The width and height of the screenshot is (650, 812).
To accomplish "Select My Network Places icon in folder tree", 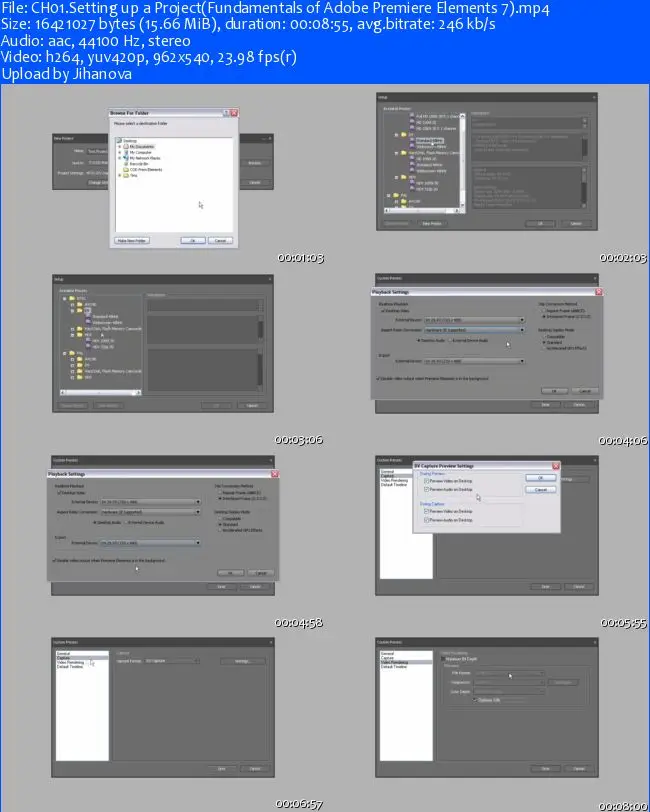I will pos(126,158).
